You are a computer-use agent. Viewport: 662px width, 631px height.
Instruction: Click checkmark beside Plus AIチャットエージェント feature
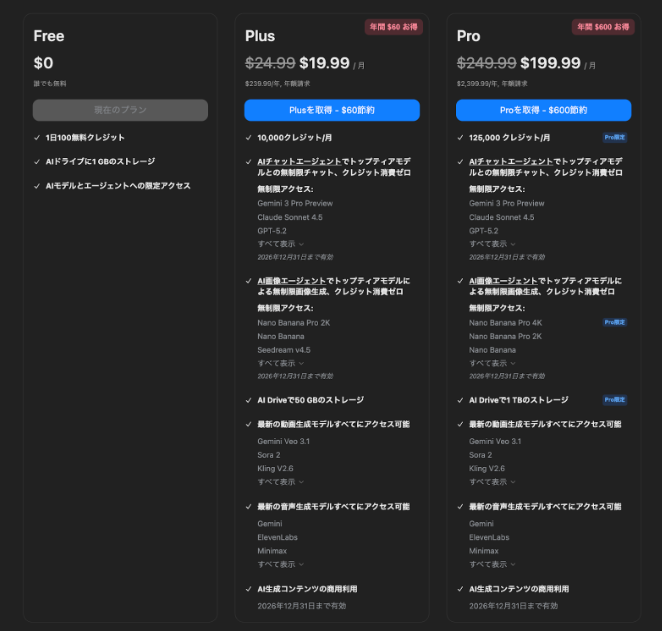click(249, 162)
